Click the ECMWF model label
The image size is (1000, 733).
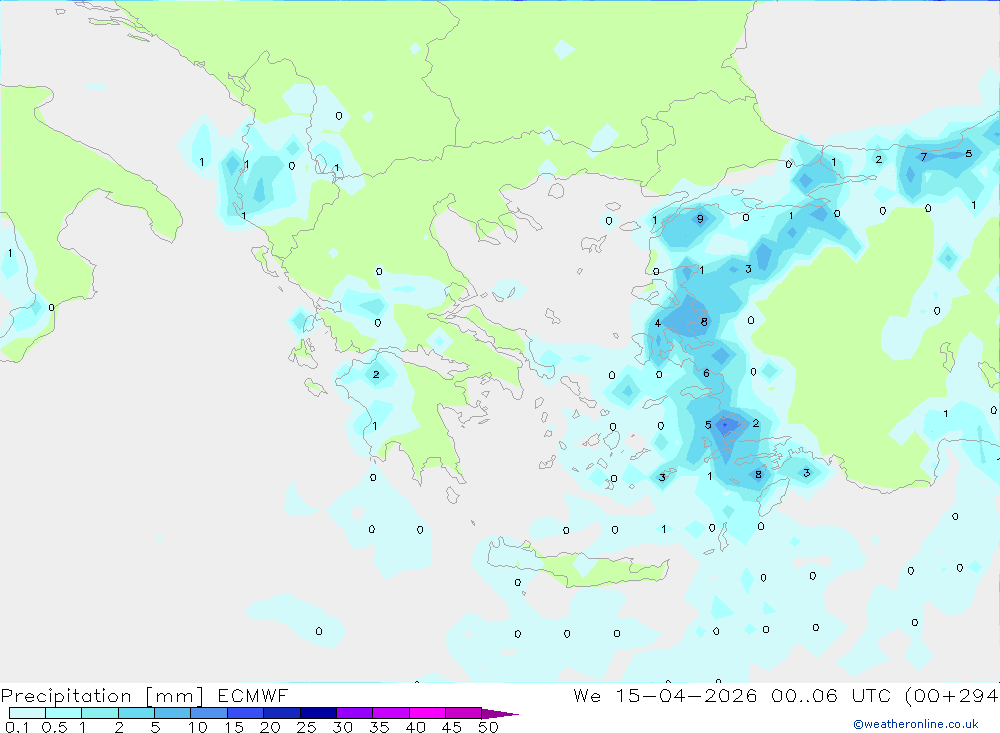[253, 696]
